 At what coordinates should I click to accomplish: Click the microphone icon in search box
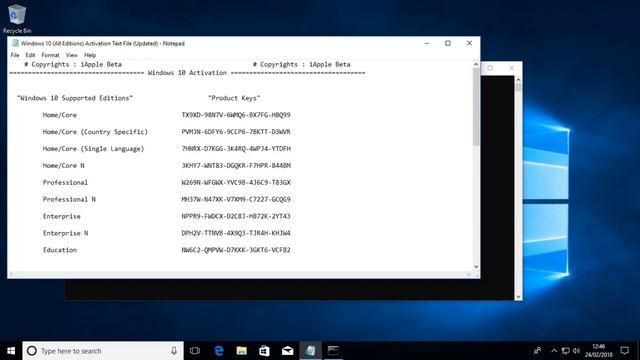pos(174,351)
